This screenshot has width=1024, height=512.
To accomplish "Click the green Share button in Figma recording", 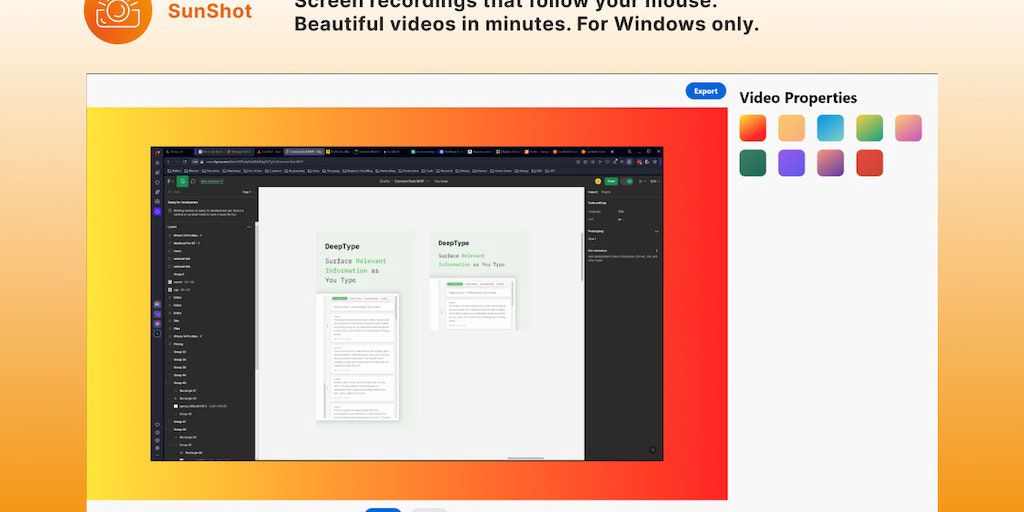I will coord(611,181).
